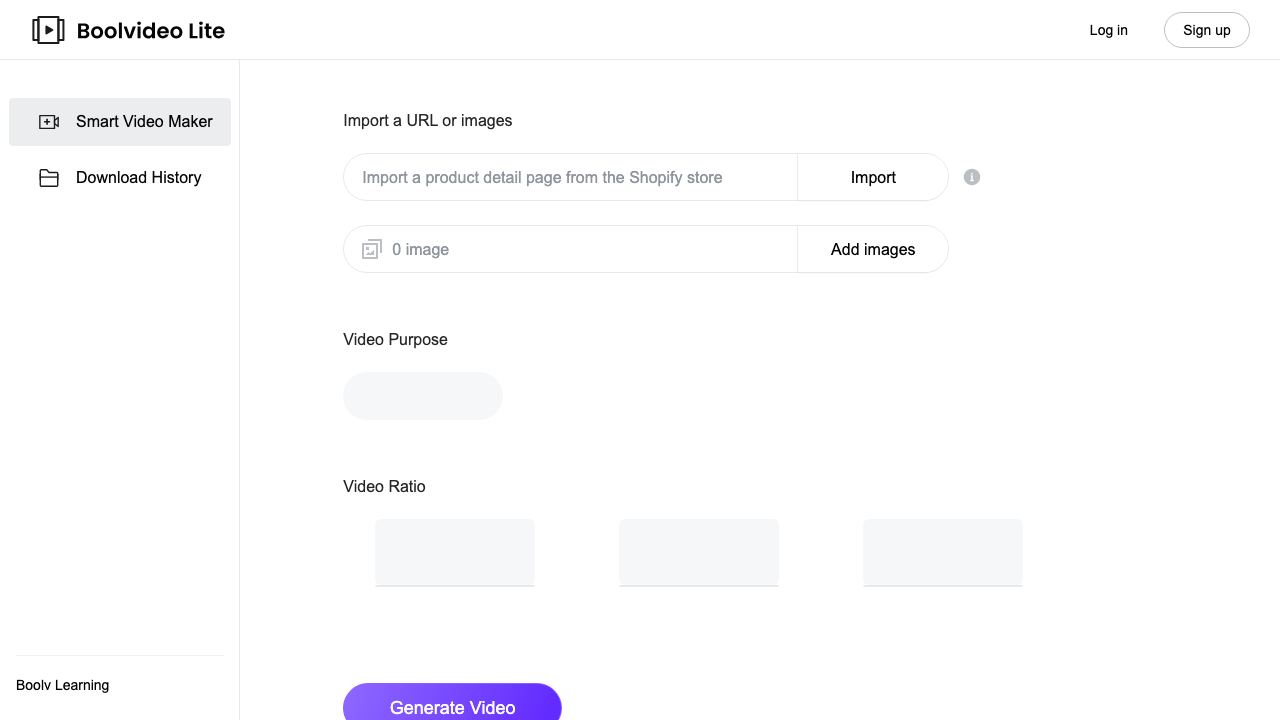The height and width of the screenshot is (720, 1280).
Task: Click the Download History folder icon
Action: [49, 178]
